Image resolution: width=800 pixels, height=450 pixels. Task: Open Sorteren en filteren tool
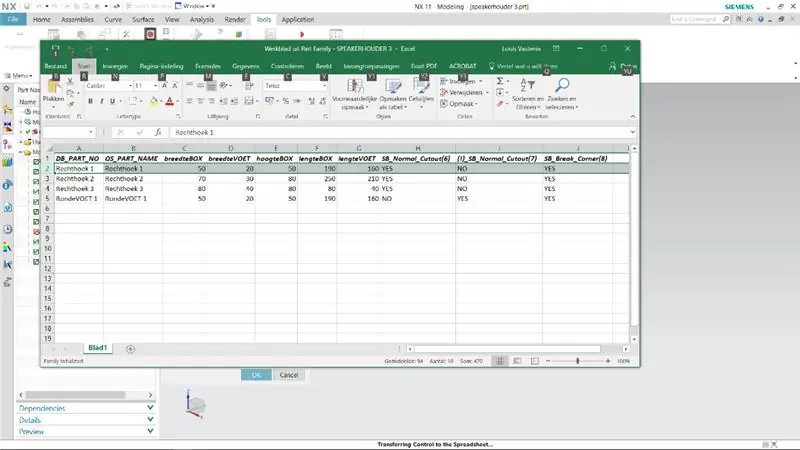click(528, 94)
